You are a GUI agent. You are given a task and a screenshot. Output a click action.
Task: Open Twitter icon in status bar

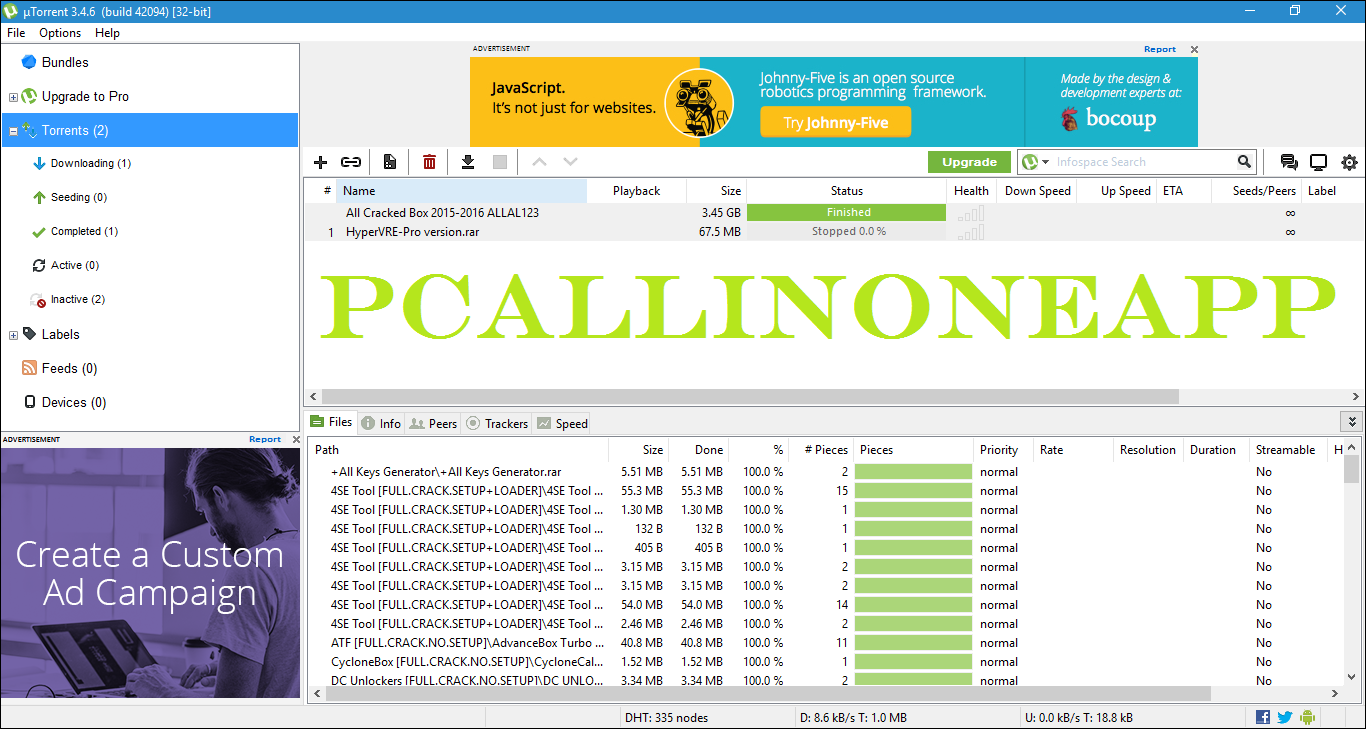[x=1285, y=717]
